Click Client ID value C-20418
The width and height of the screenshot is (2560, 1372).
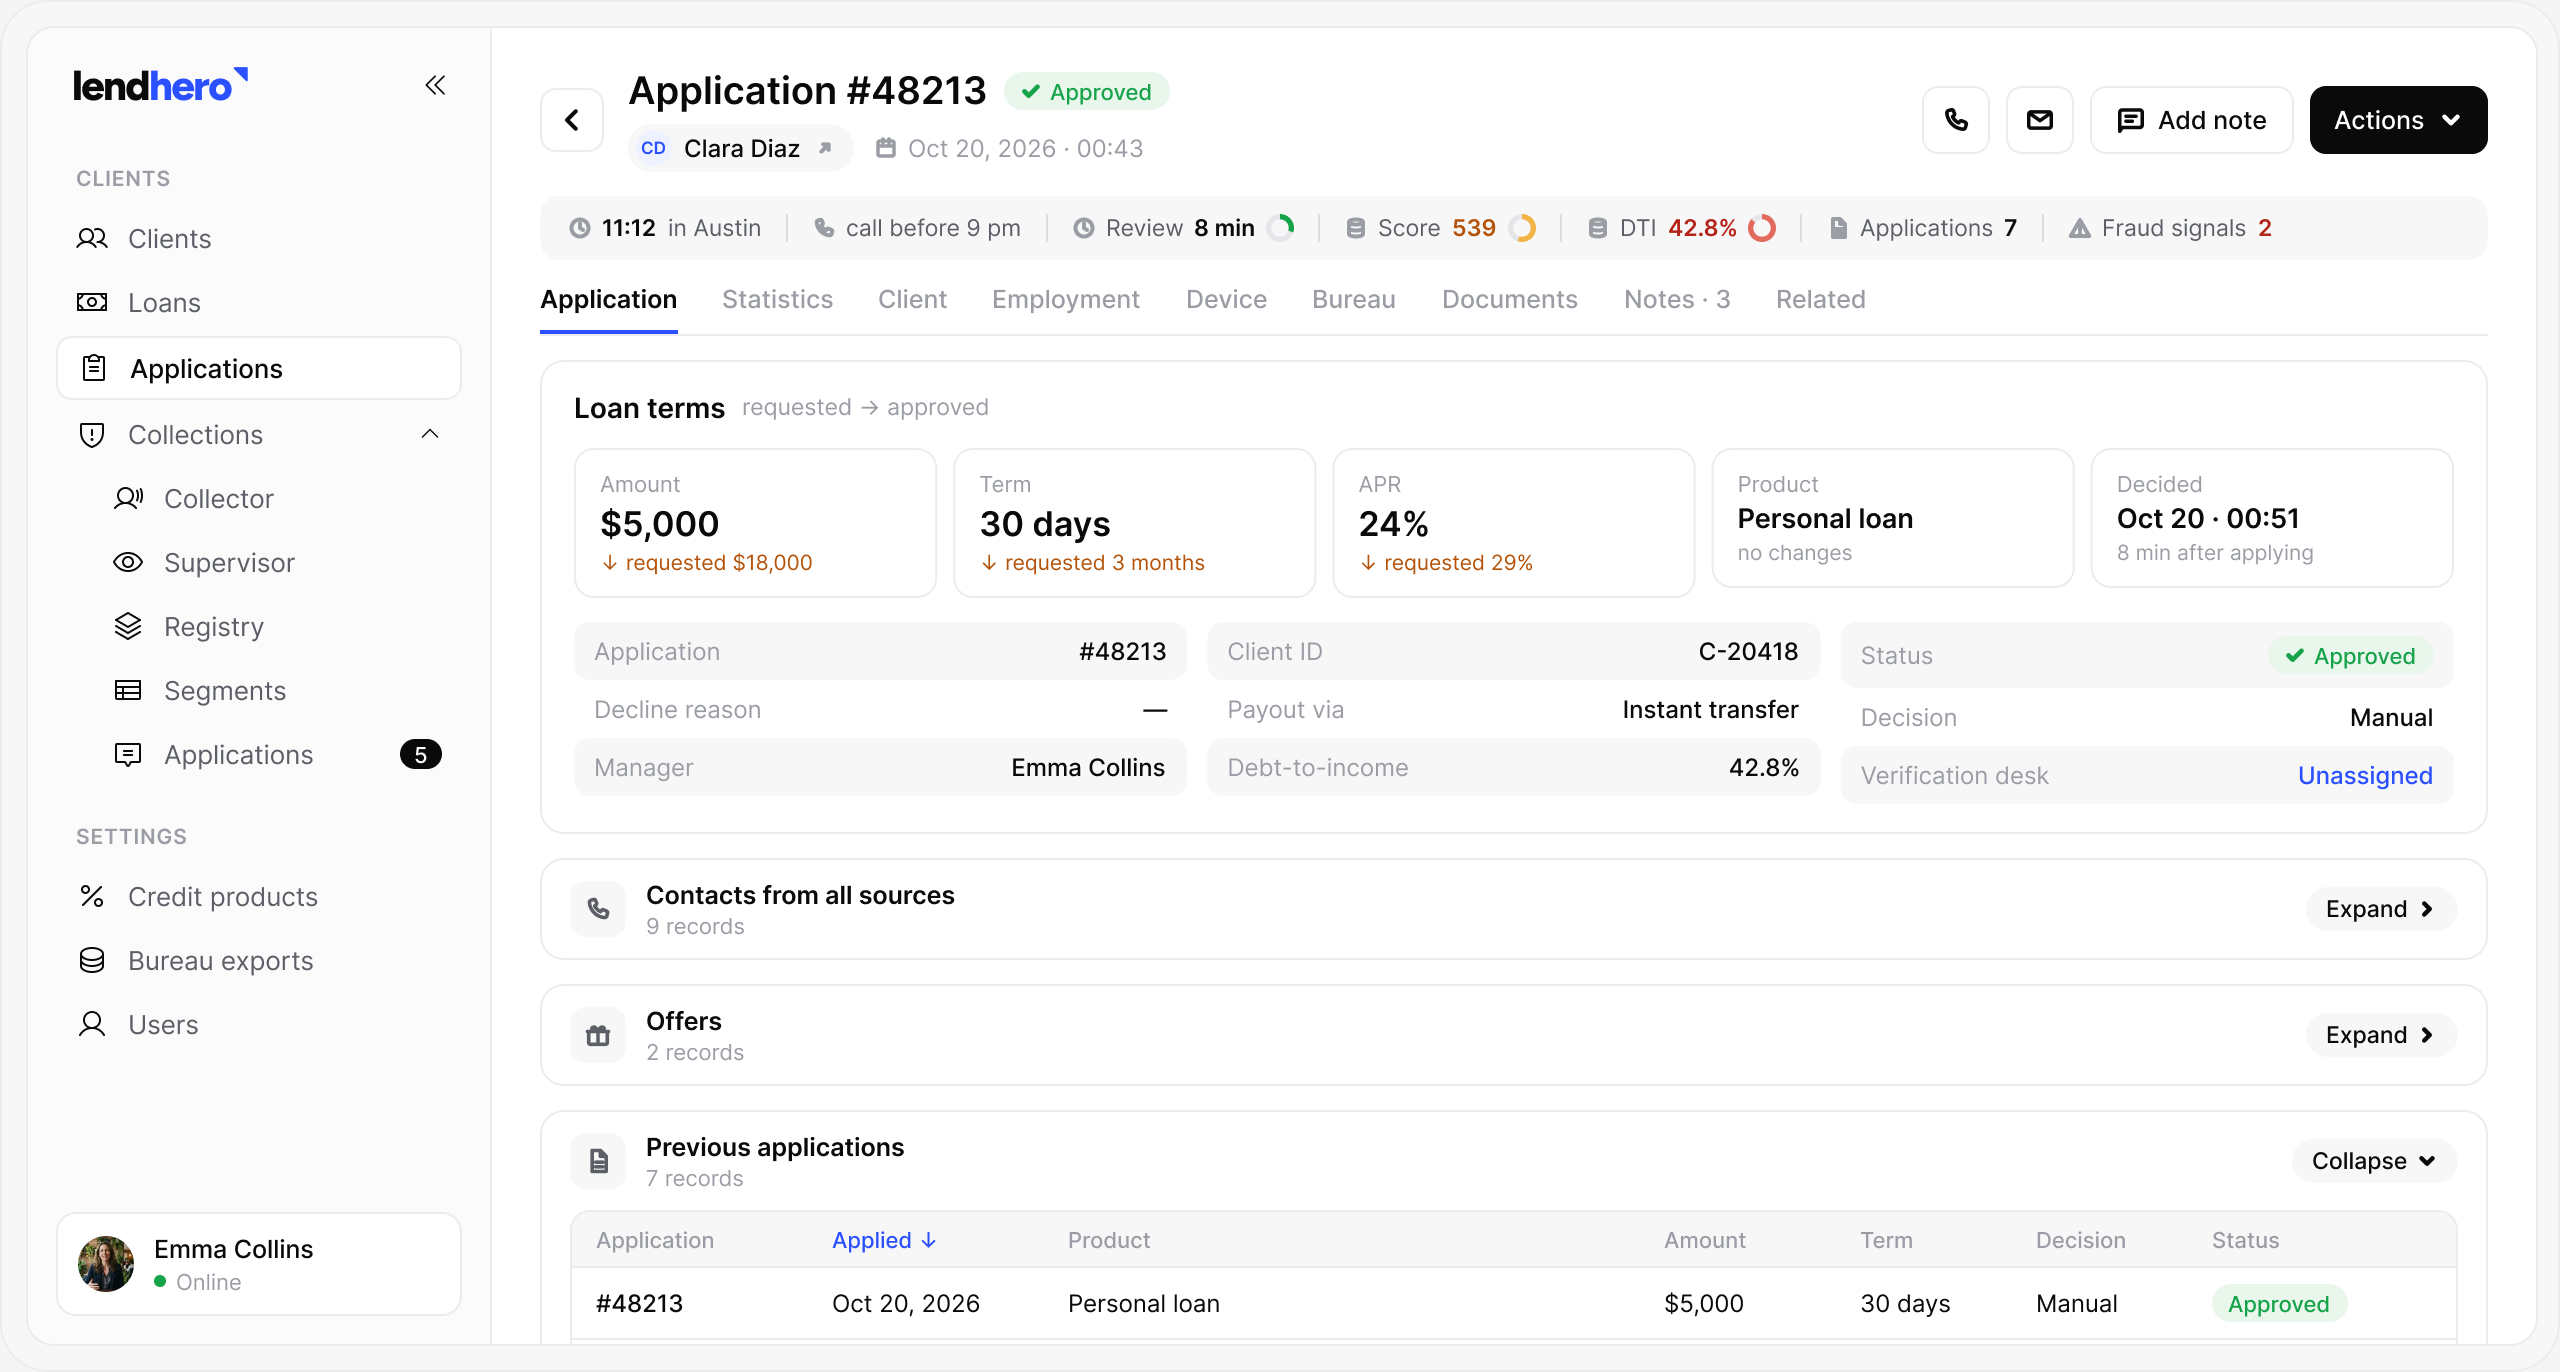pyautogui.click(x=1748, y=651)
